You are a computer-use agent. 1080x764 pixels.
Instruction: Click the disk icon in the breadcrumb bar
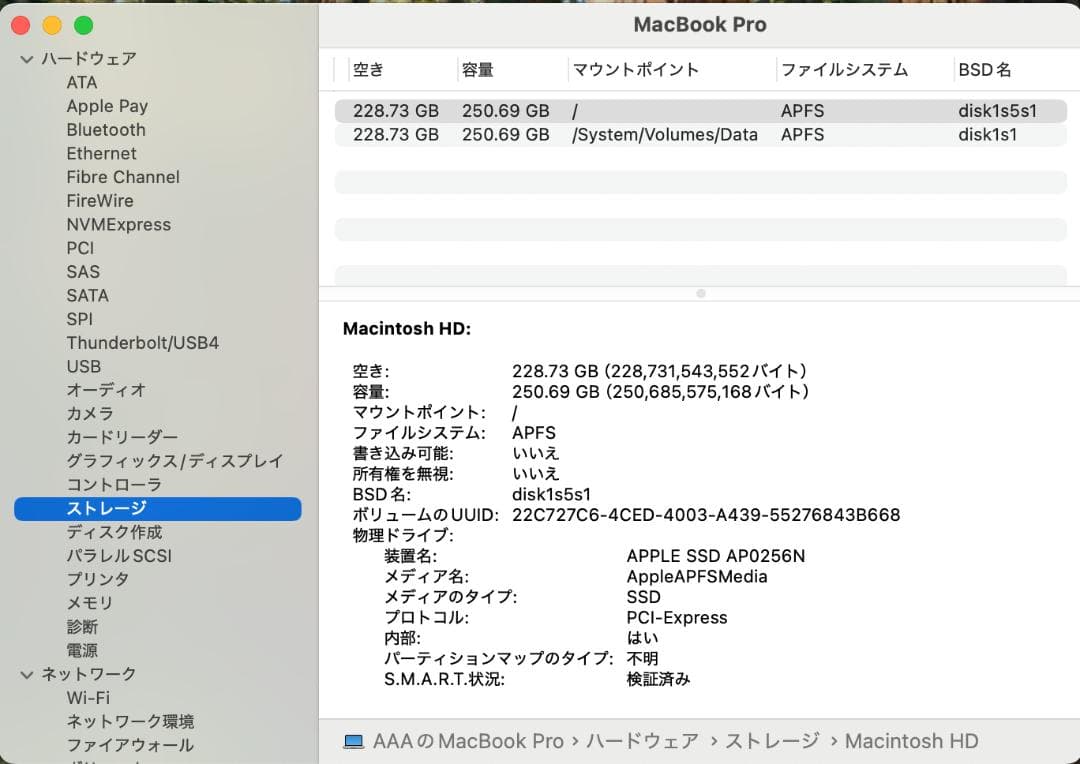[353, 741]
